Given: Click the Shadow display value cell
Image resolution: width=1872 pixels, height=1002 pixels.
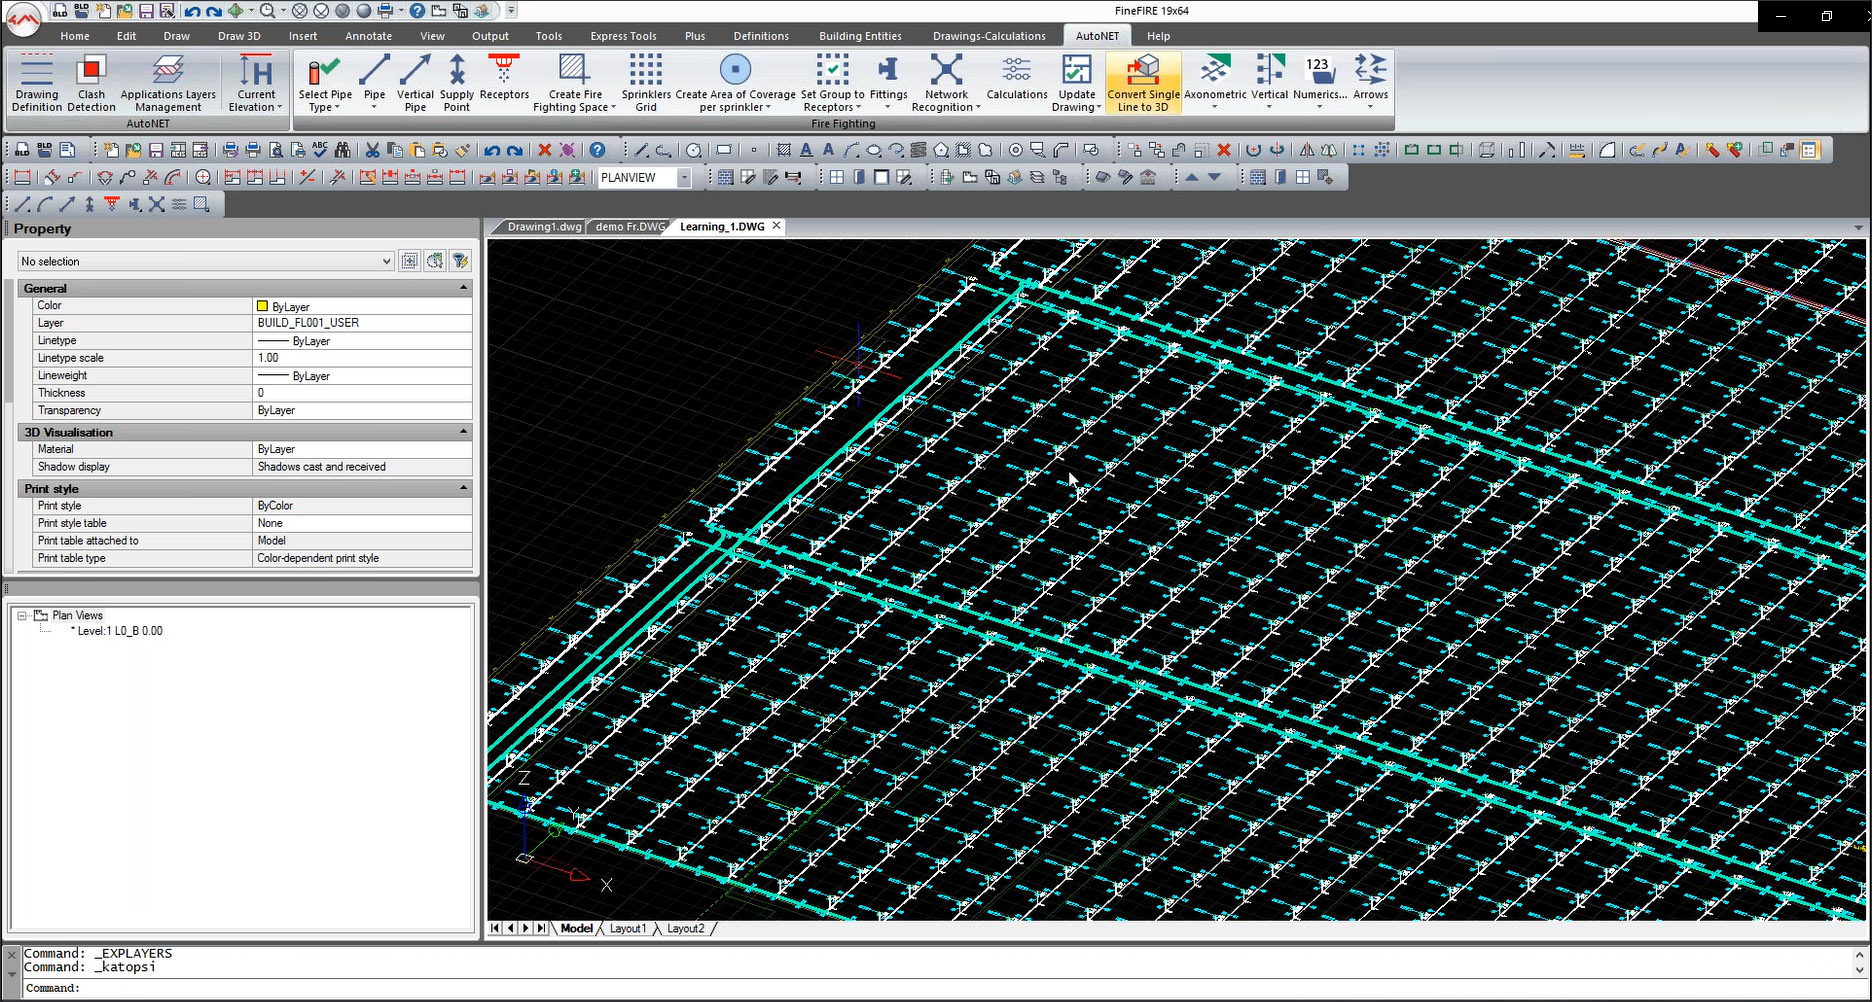Looking at the screenshot, I should (362, 467).
